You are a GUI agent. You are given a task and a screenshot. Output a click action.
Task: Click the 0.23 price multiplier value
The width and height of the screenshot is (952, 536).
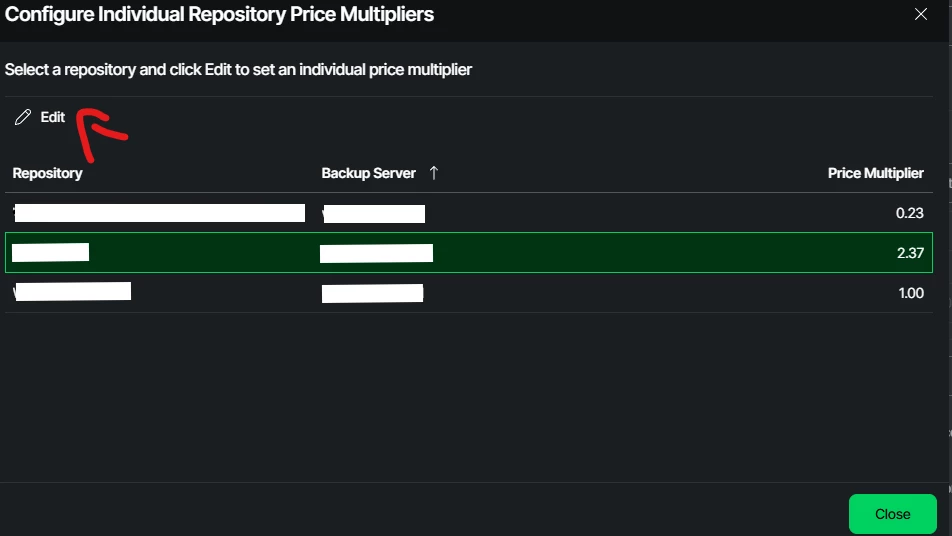[x=910, y=213]
